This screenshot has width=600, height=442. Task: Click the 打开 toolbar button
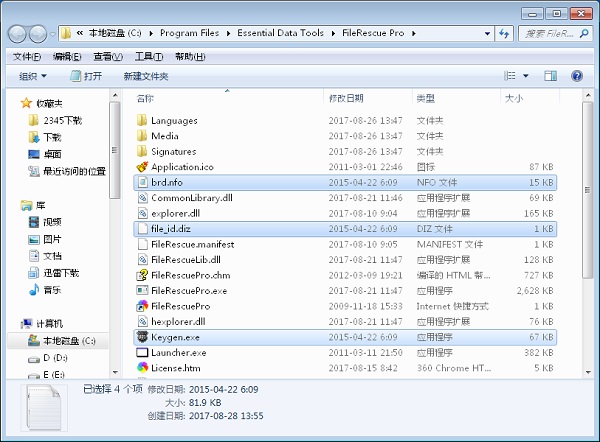[x=86, y=76]
